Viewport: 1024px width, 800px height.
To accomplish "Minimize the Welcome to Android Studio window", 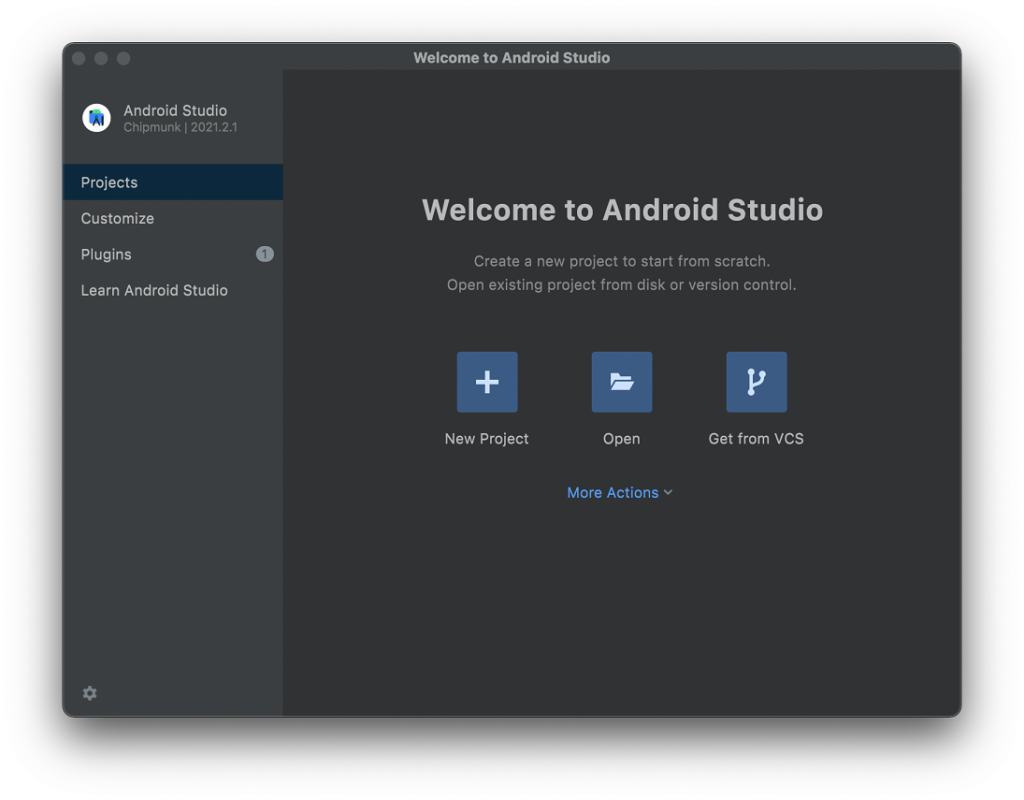I will coord(101,58).
